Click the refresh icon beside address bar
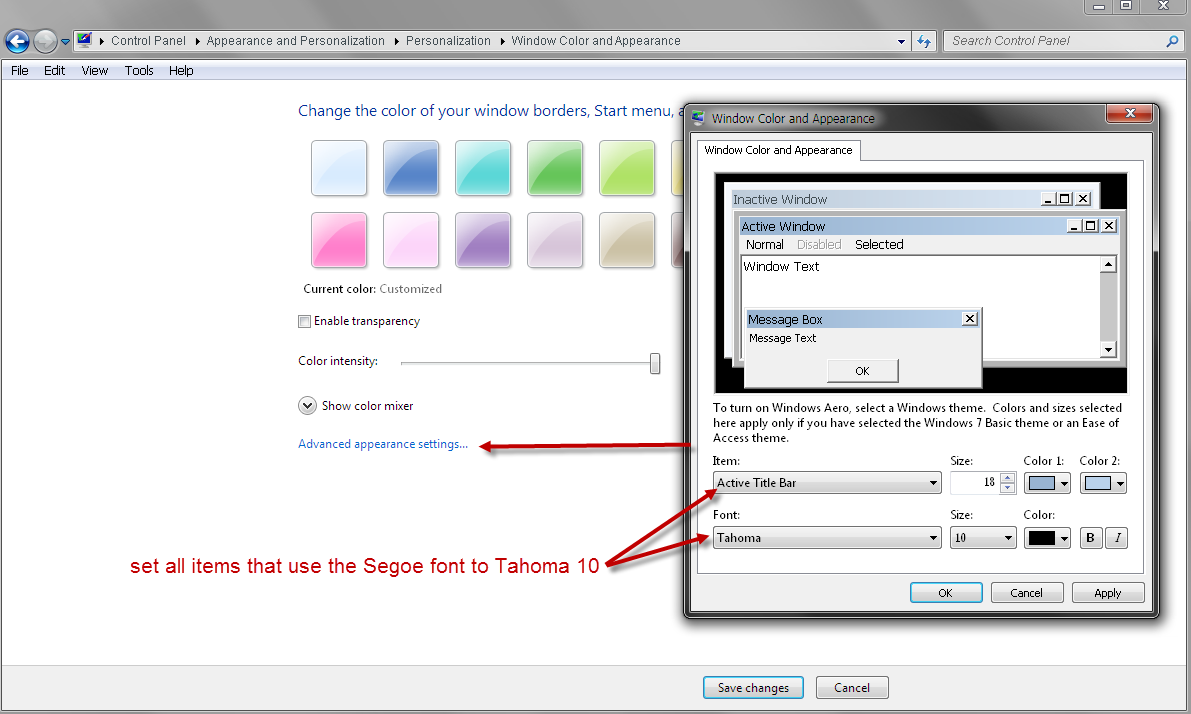Image resolution: width=1191 pixels, height=714 pixels. (x=924, y=41)
